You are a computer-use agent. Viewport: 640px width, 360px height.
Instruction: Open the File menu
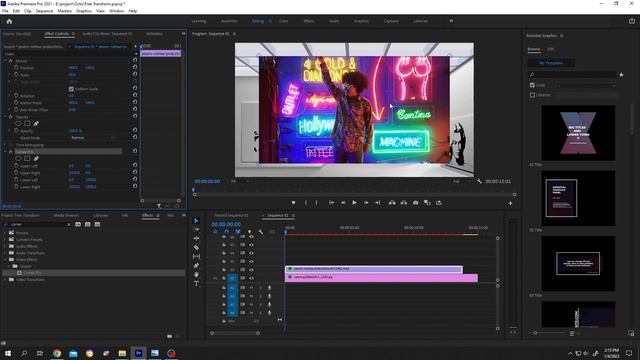coord(5,11)
